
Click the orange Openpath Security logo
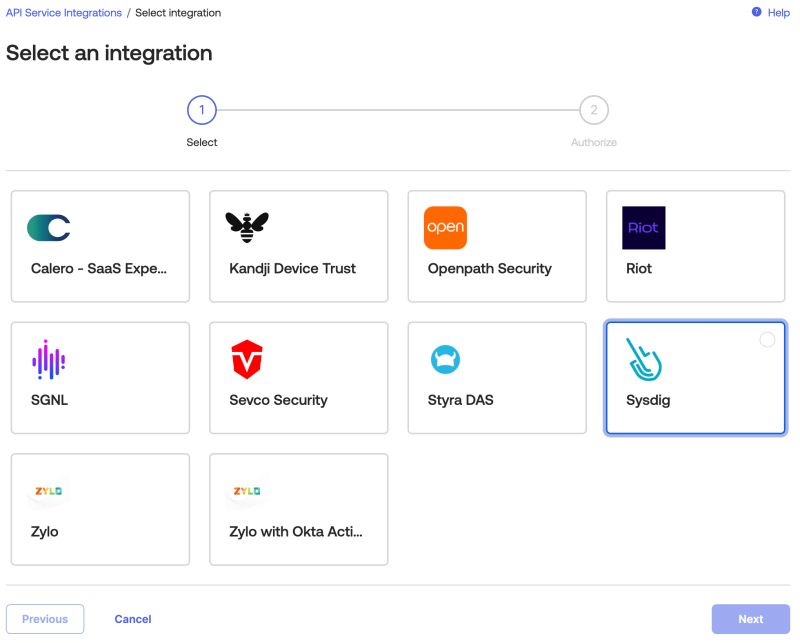pos(446,227)
